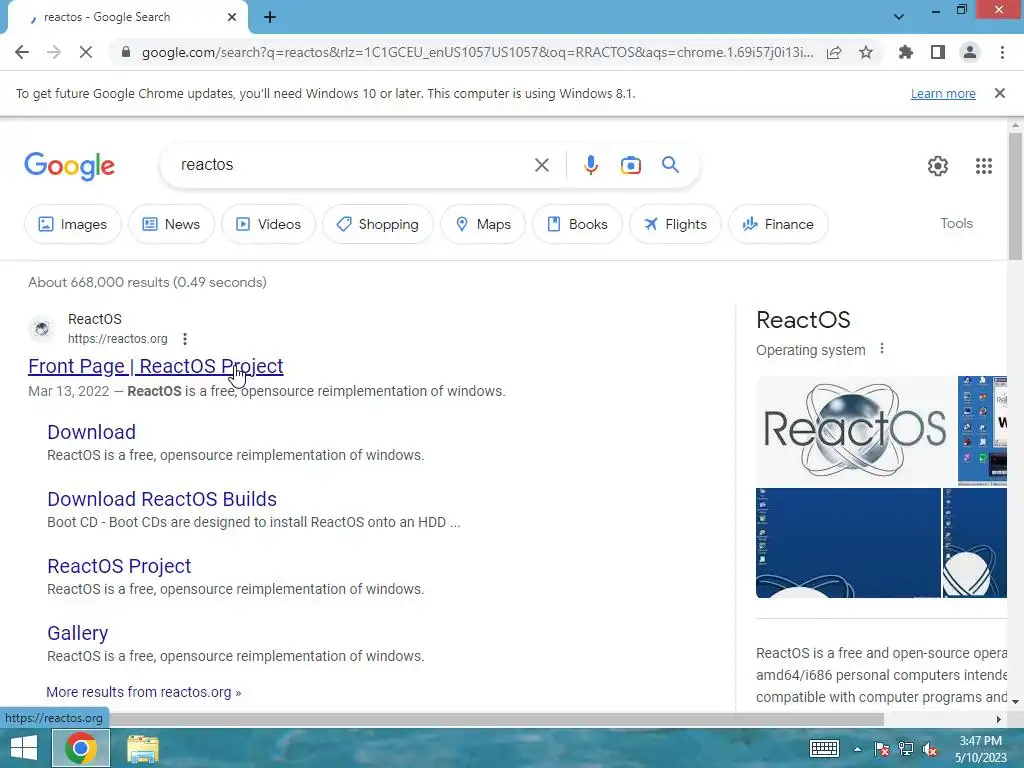Open the Google apps grid

click(984, 166)
